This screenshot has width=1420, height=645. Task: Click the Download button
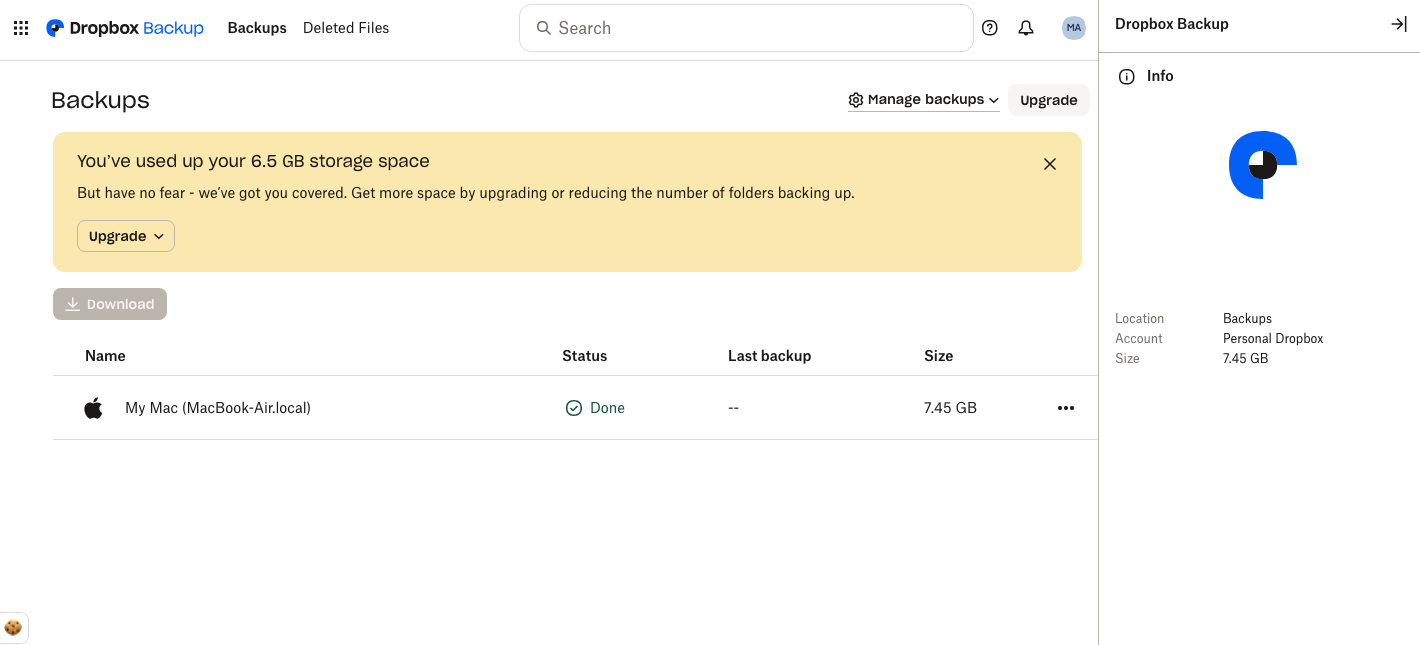(x=110, y=304)
